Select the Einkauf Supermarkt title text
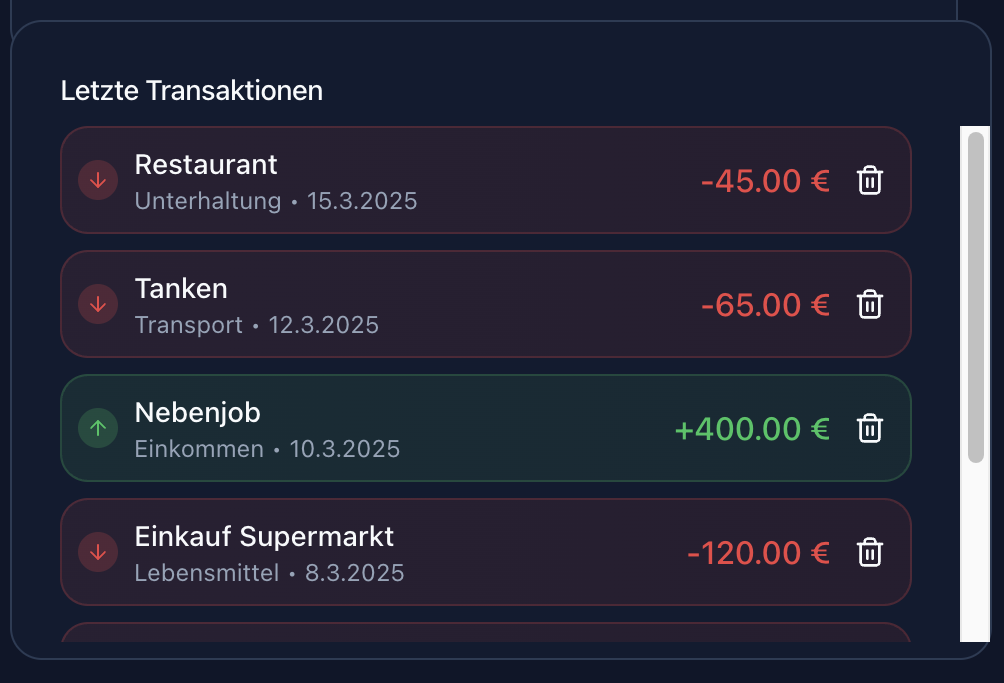Screen dimensions: 1004x683 click(x=264, y=536)
